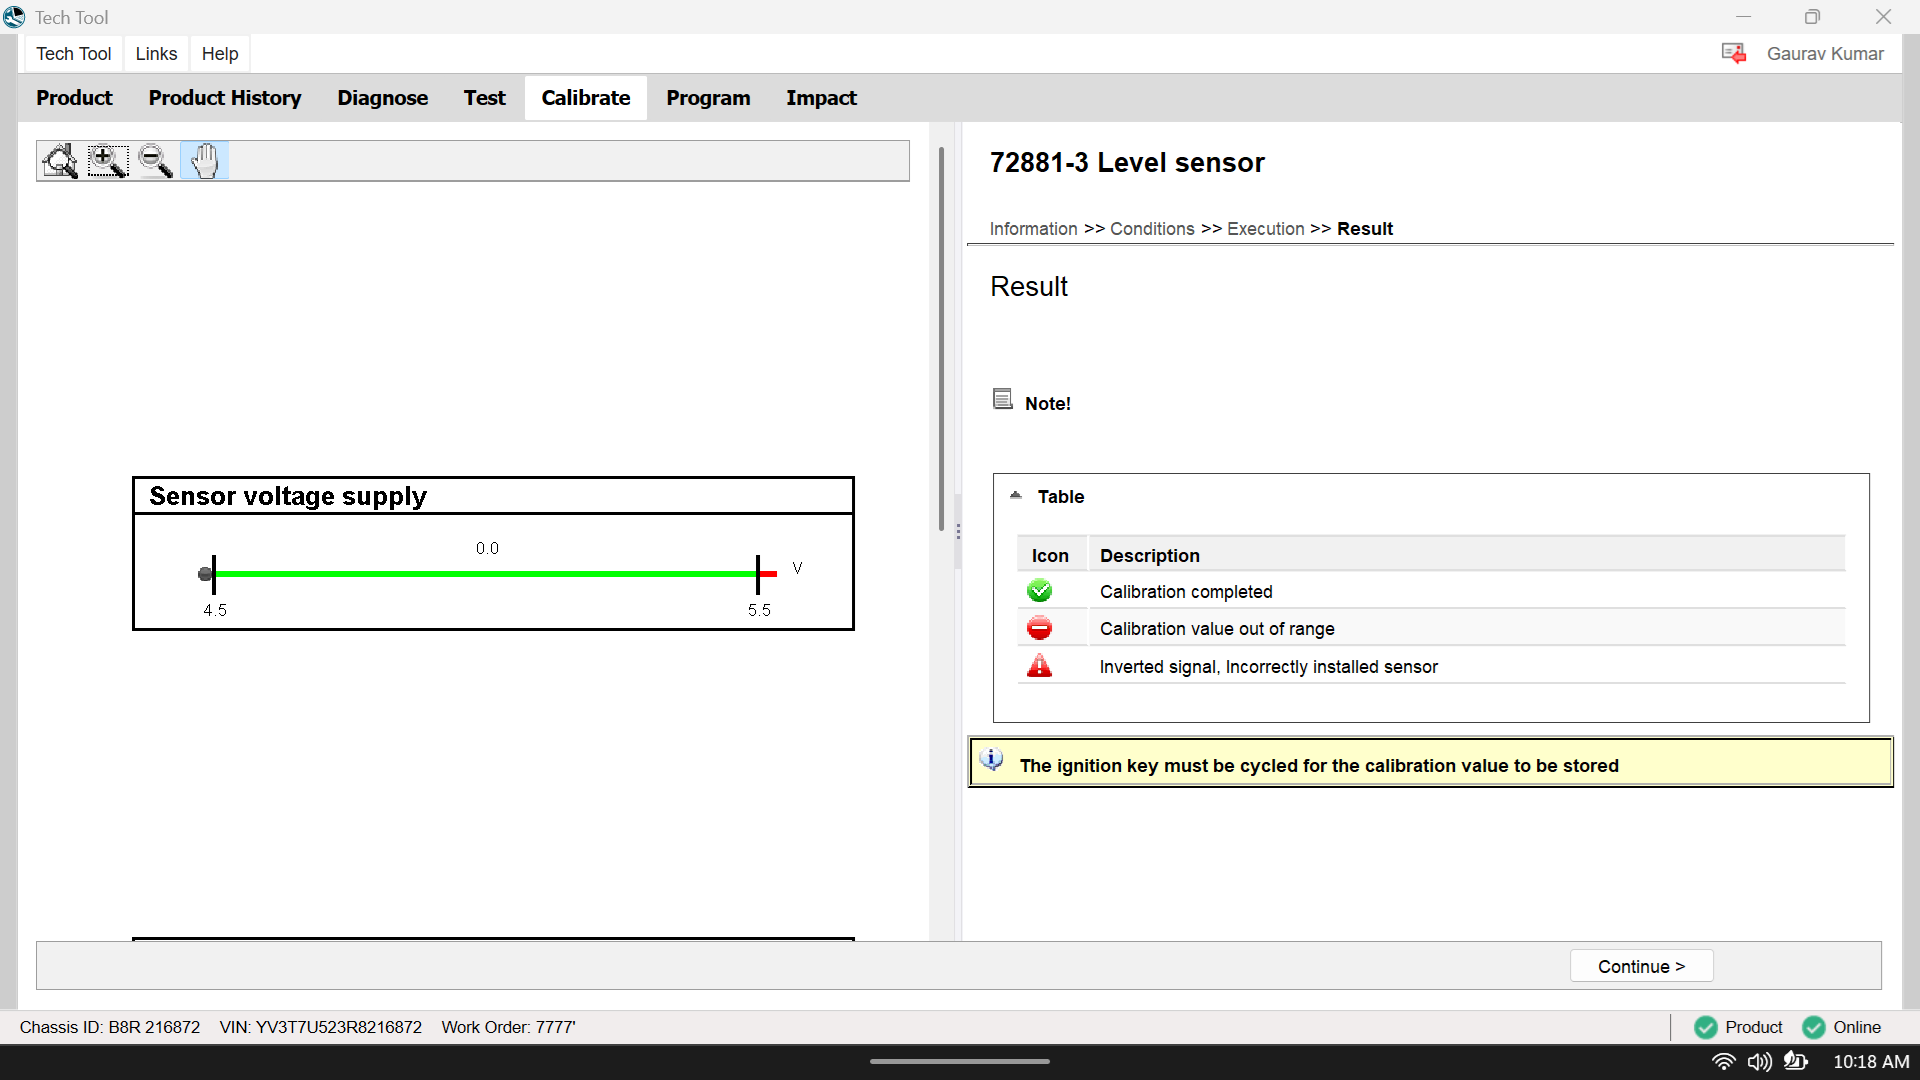The height and width of the screenshot is (1080, 1920).
Task: Switch to the Product tab
Action: pyautogui.click(x=74, y=98)
